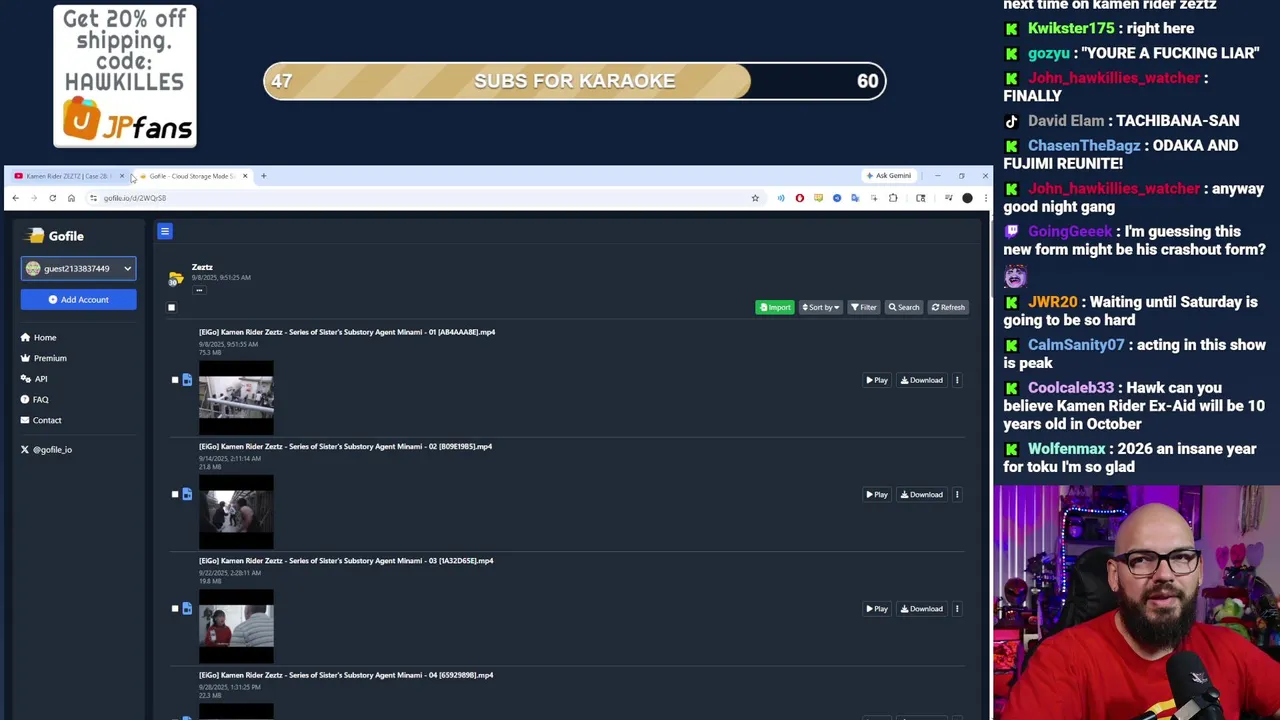
Task: Reload the Gofile page
Action: (53, 198)
